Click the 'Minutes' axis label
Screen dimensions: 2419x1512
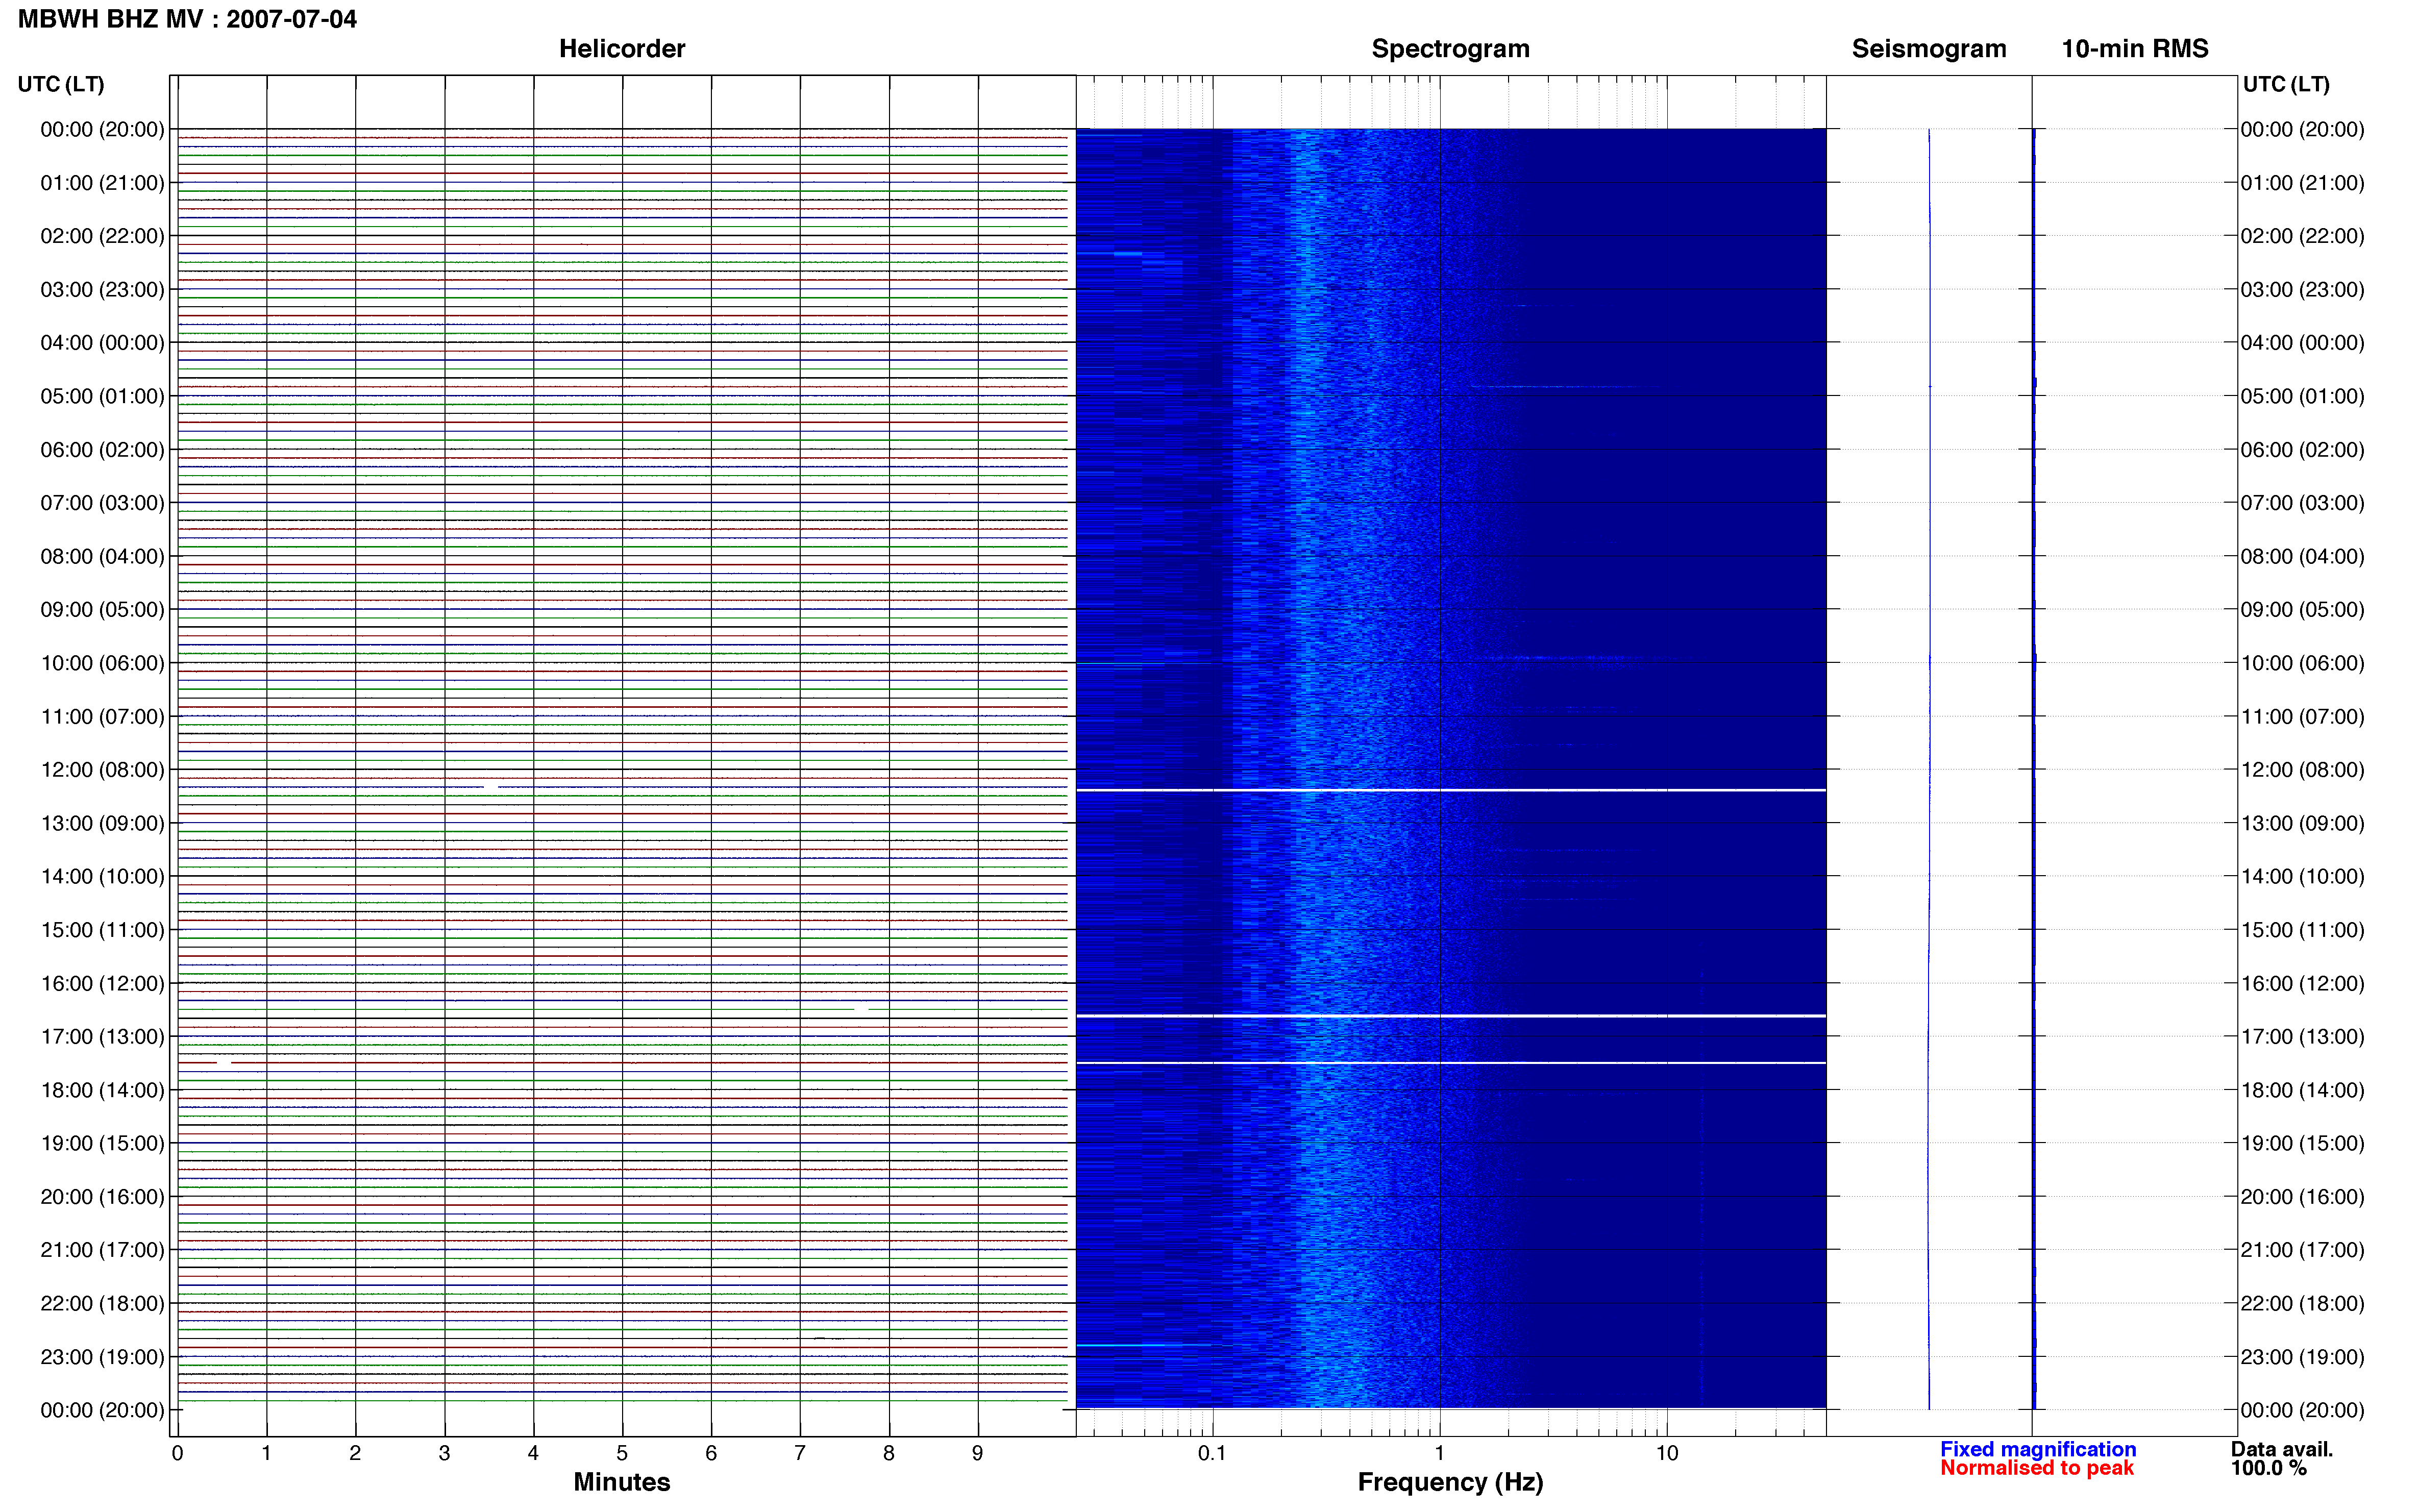coord(621,1482)
